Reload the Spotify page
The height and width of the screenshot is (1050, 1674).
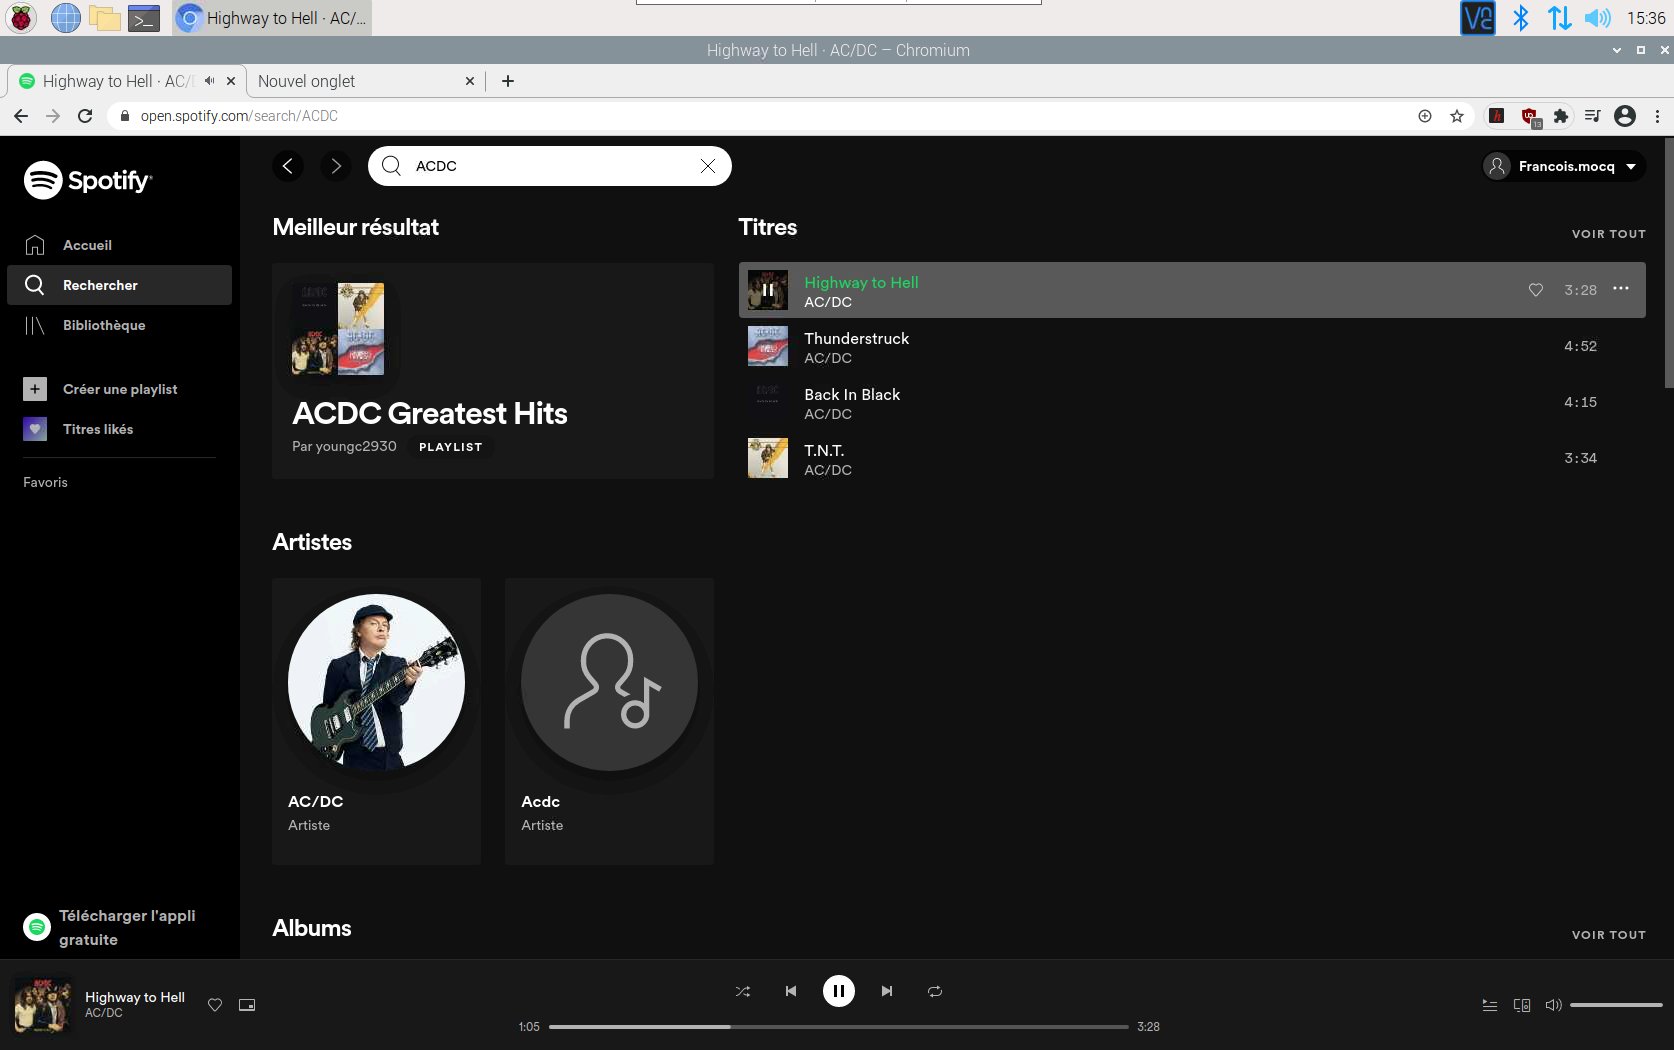tap(85, 116)
